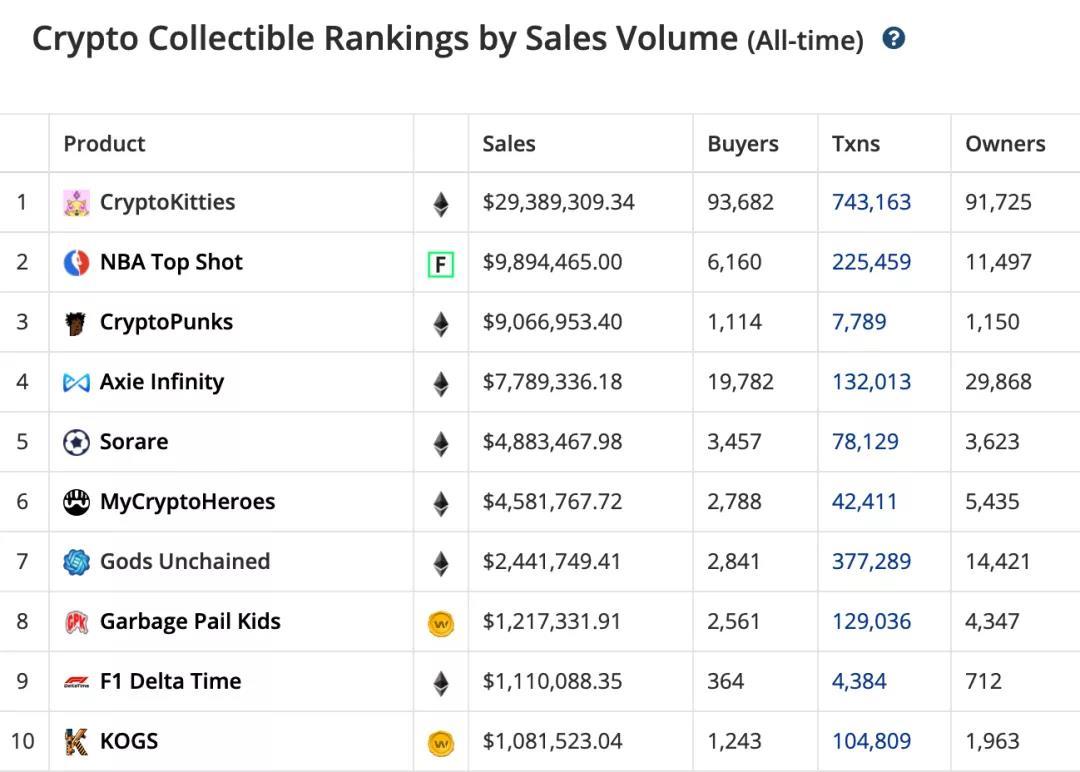The image size is (1080, 772).
Task: Open the CryptoKitties 743,163 transactions link
Action: pyautogui.click(x=871, y=202)
